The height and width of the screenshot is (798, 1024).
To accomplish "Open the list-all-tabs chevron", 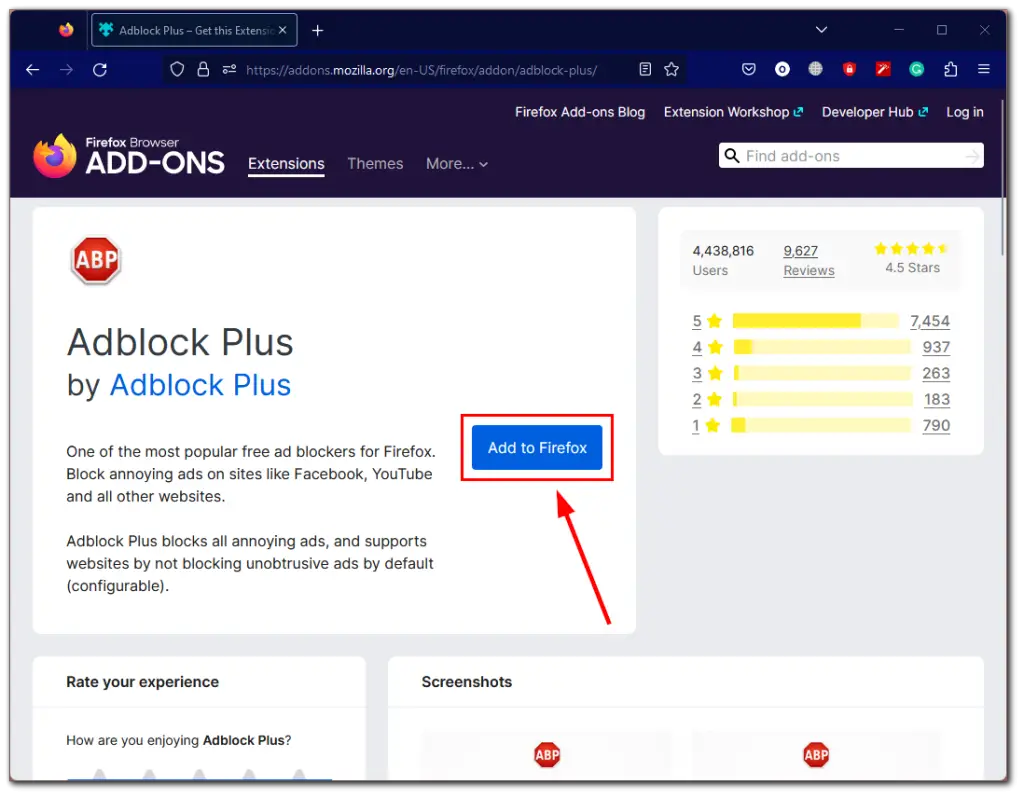I will pos(821,30).
